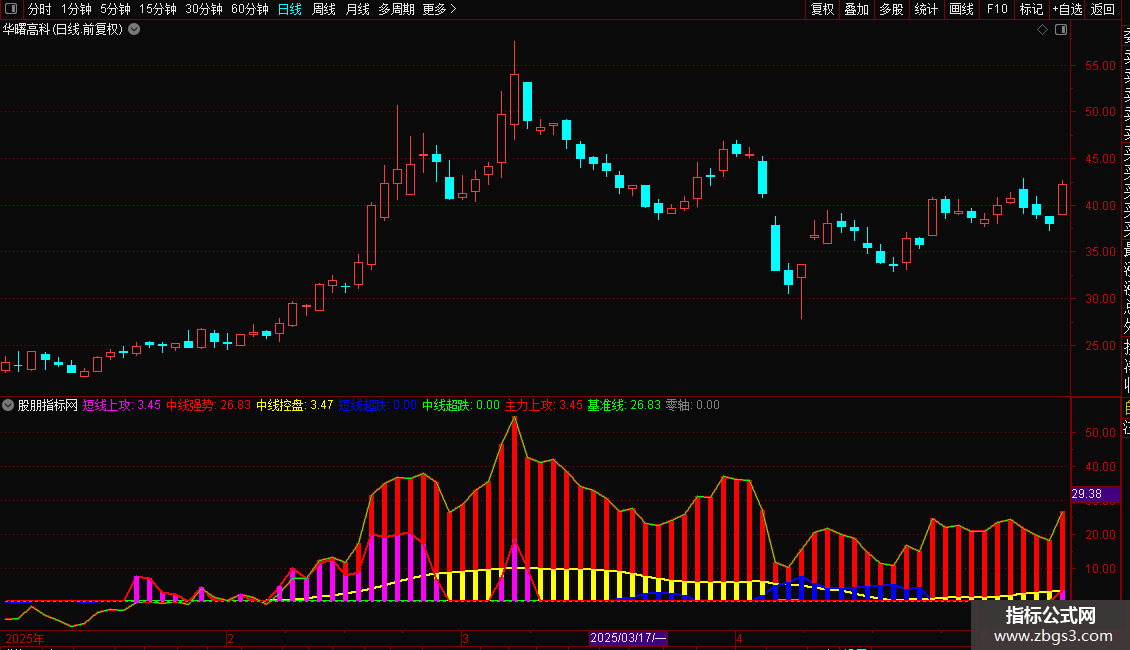
Task: Select the 日线 daily chart tab
Action: coord(290,9)
